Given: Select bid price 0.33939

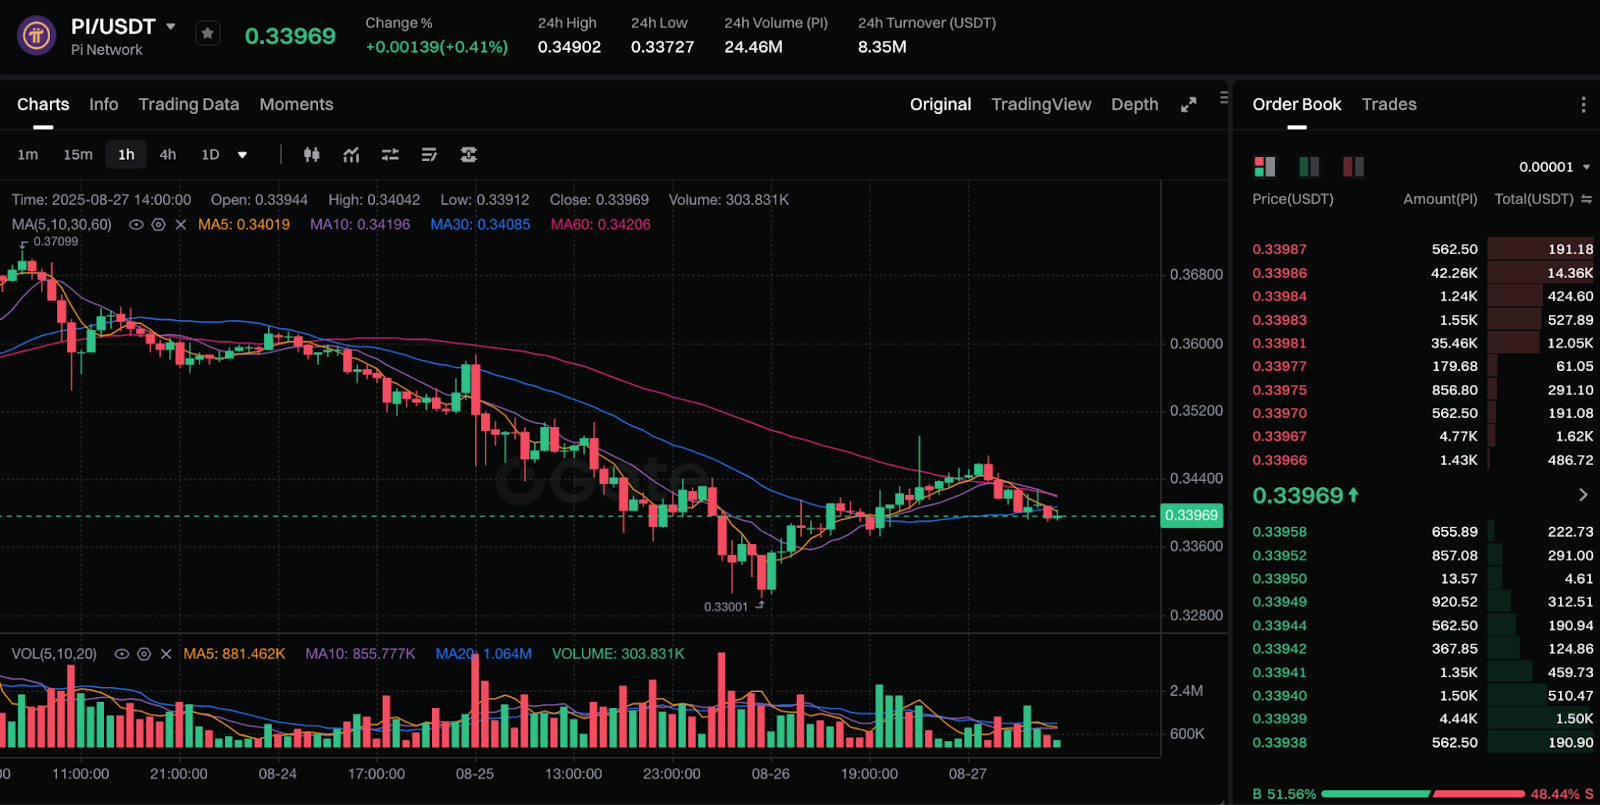Looking at the screenshot, I should [x=1279, y=719].
